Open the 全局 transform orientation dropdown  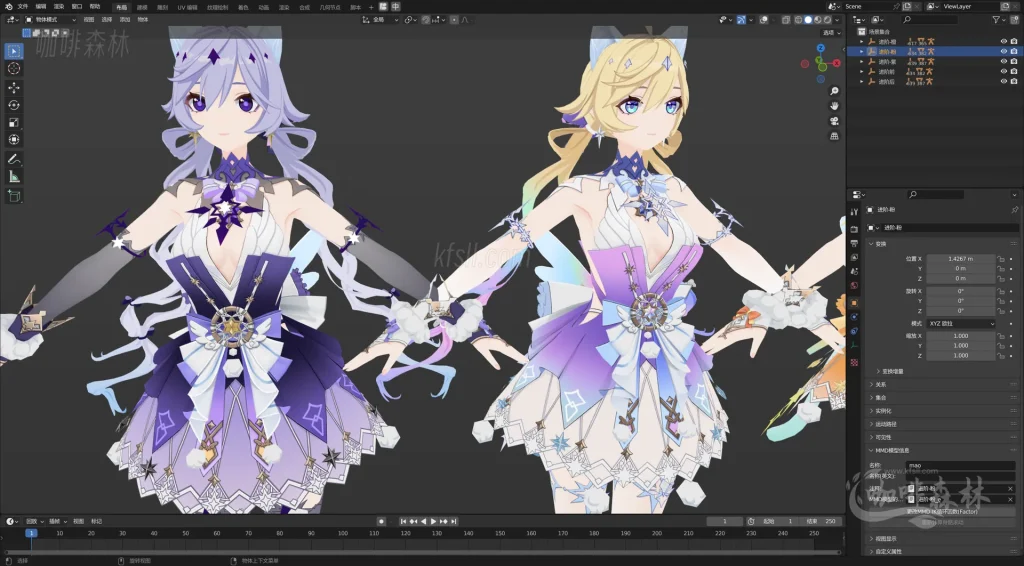click(x=381, y=20)
